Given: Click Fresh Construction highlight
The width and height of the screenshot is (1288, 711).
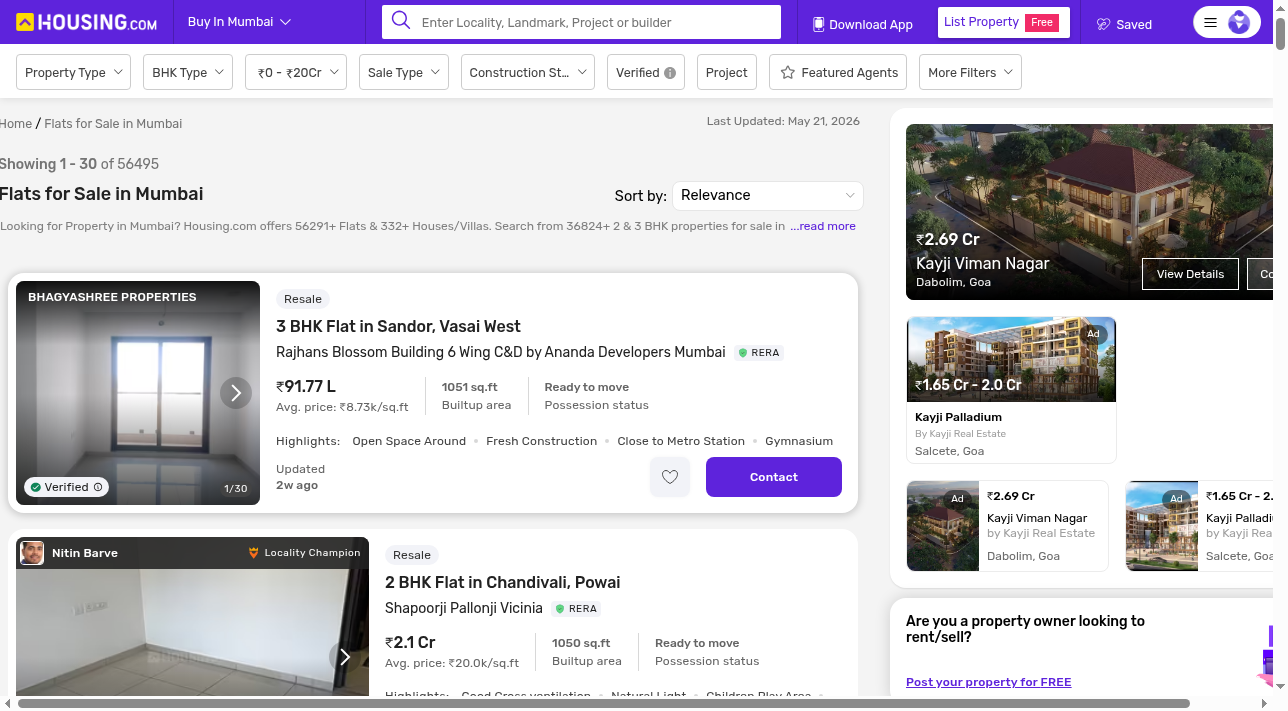Looking at the screenshot, I should coord(541,441).
